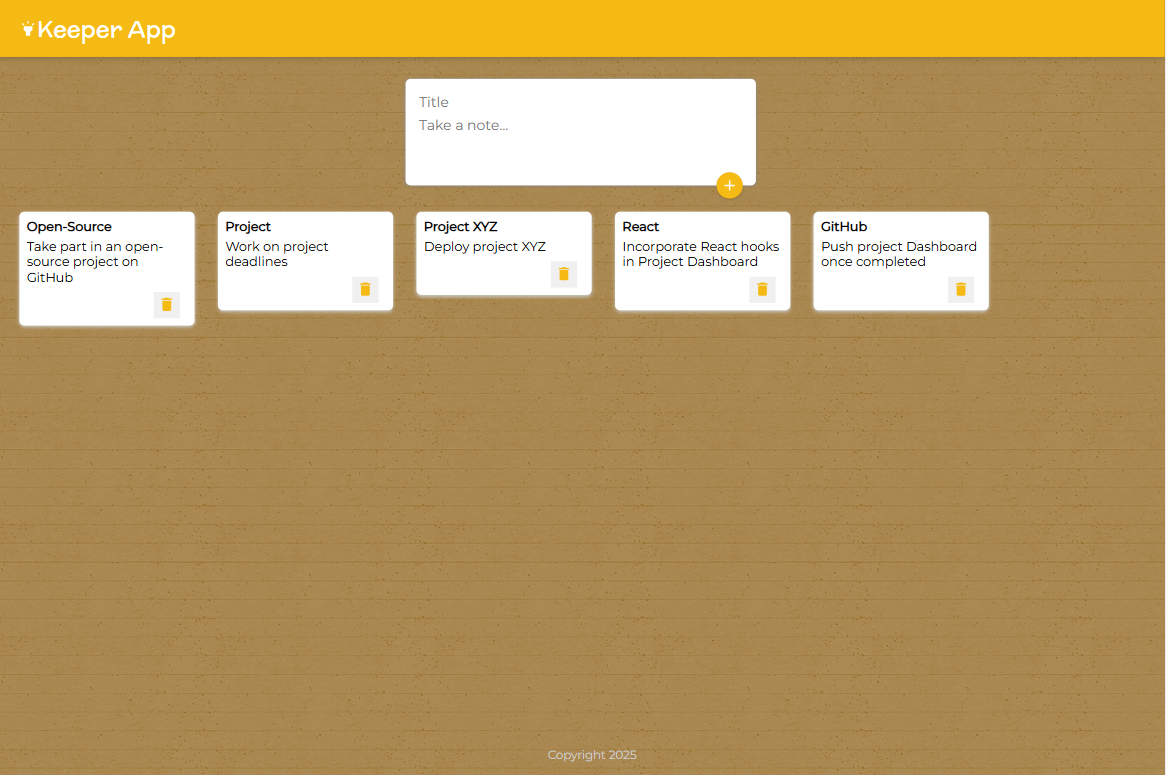Select 'Deploy project XYZ' note content
Image resolution: width=1166 pixels, height=775 pixels.
(485, 247)
